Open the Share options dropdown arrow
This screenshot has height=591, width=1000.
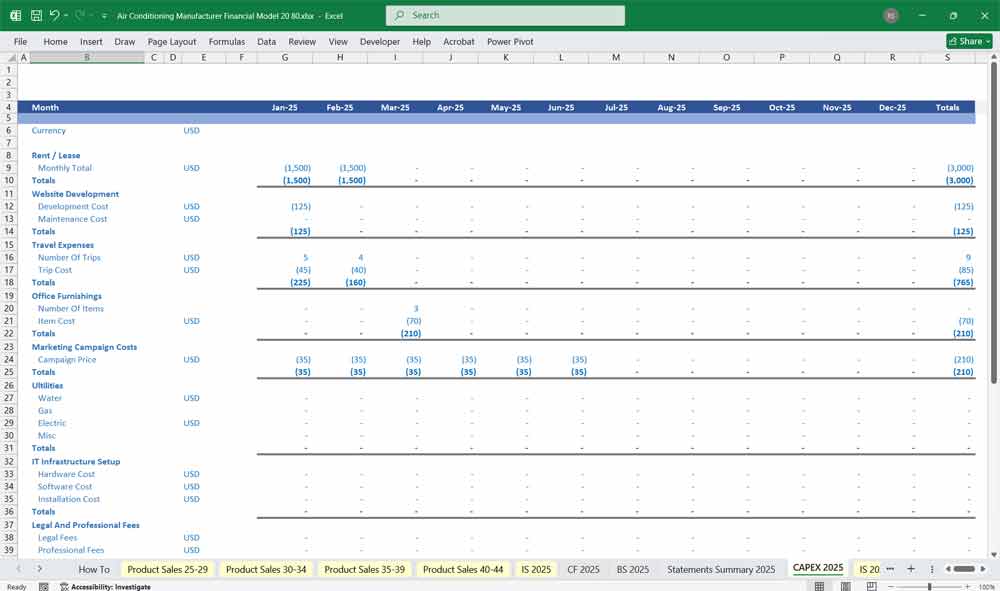point(990,40)
